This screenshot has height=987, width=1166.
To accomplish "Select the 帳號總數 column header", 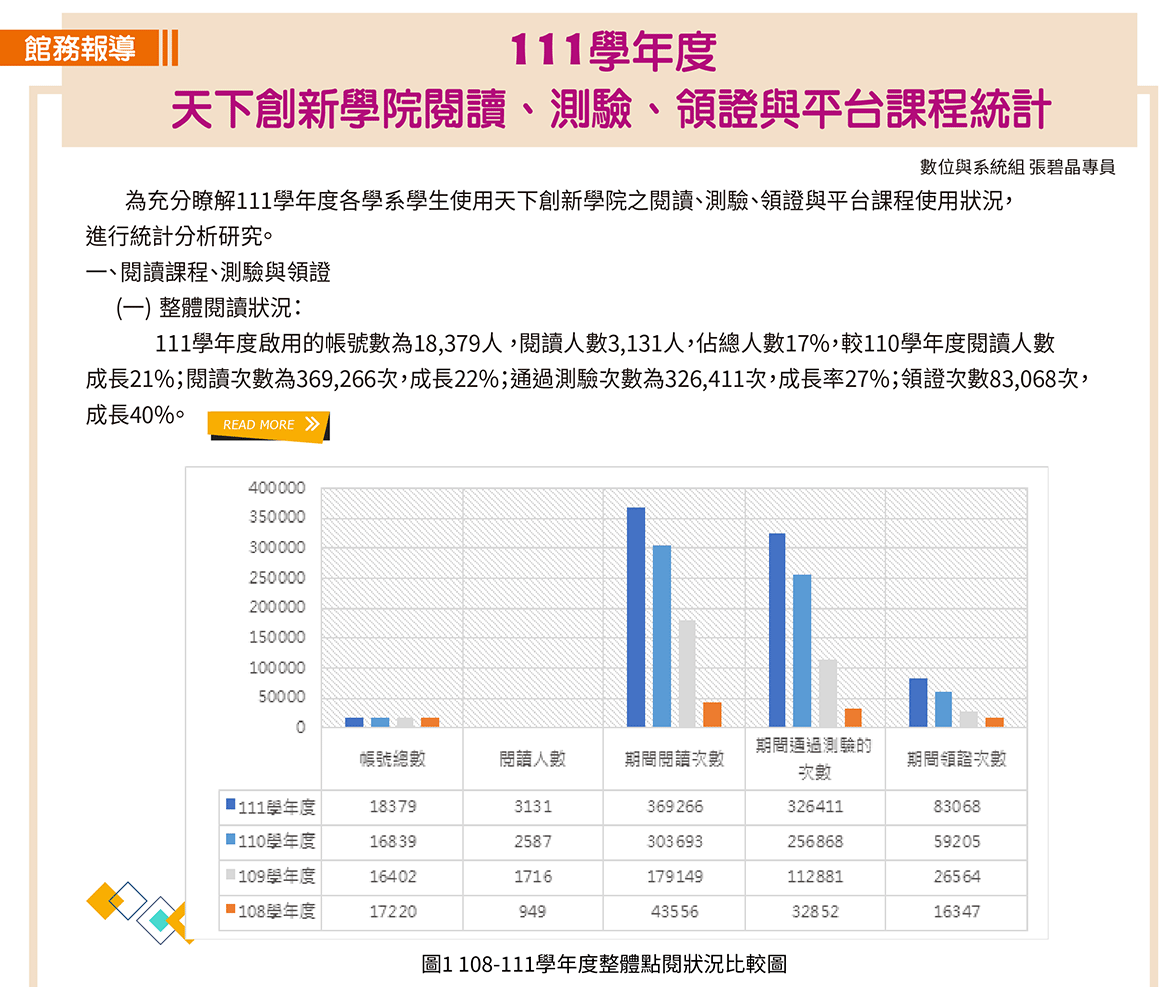I will point(392,759).
